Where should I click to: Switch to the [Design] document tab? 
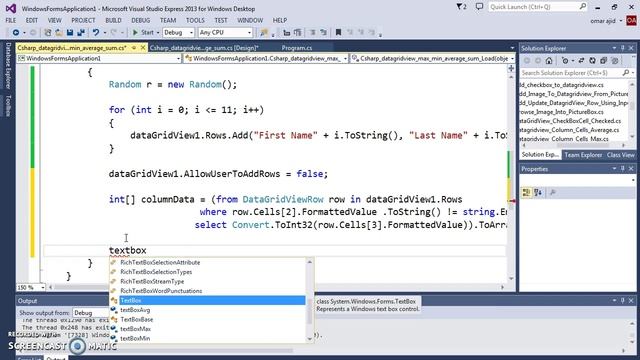point(204,48)
